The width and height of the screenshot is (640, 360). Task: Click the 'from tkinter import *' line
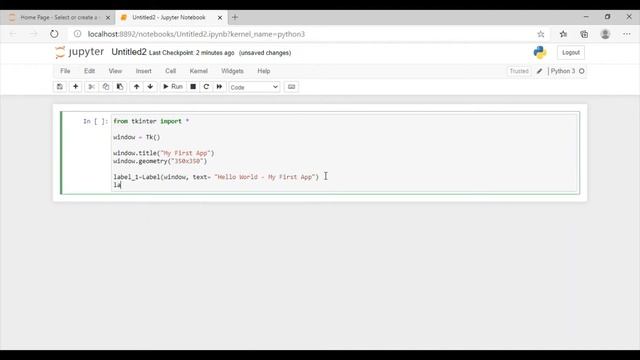point(151,121)
